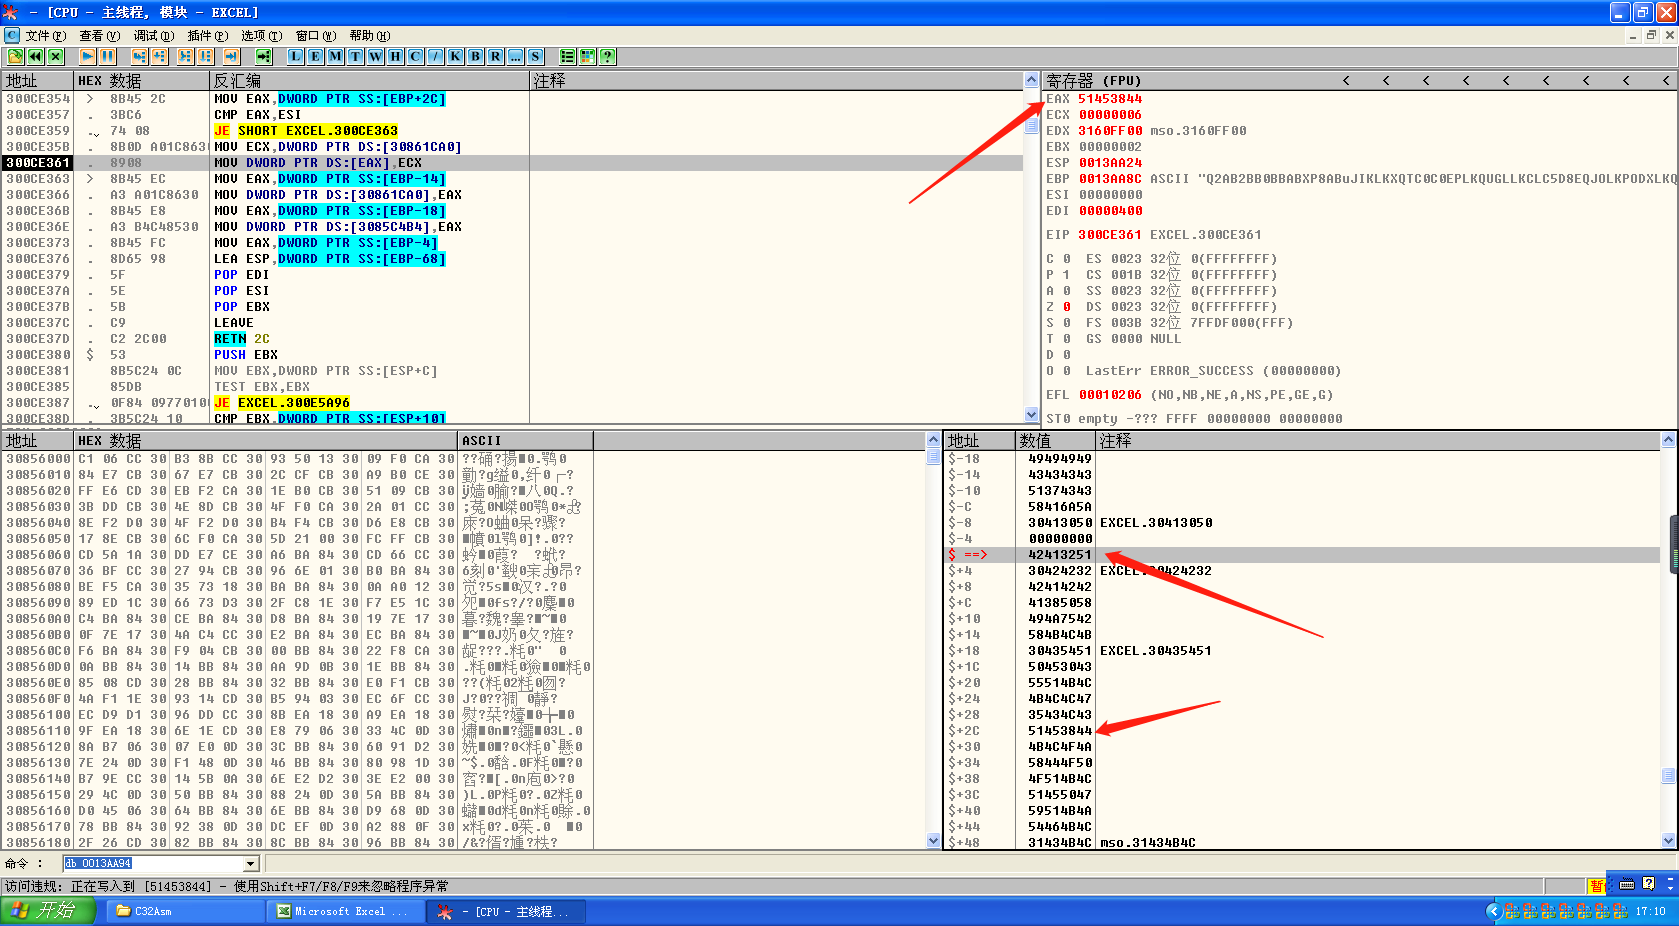Open the Source window with the S icon
Image resolution: width=1679 pixels, height=926 pixels.
click(x=535, y=57)
